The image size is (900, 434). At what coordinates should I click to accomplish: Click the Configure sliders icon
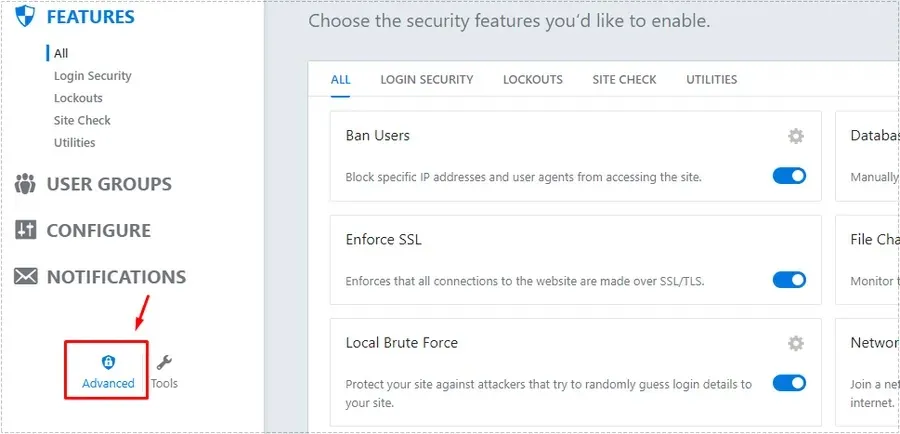click(25, 230)
